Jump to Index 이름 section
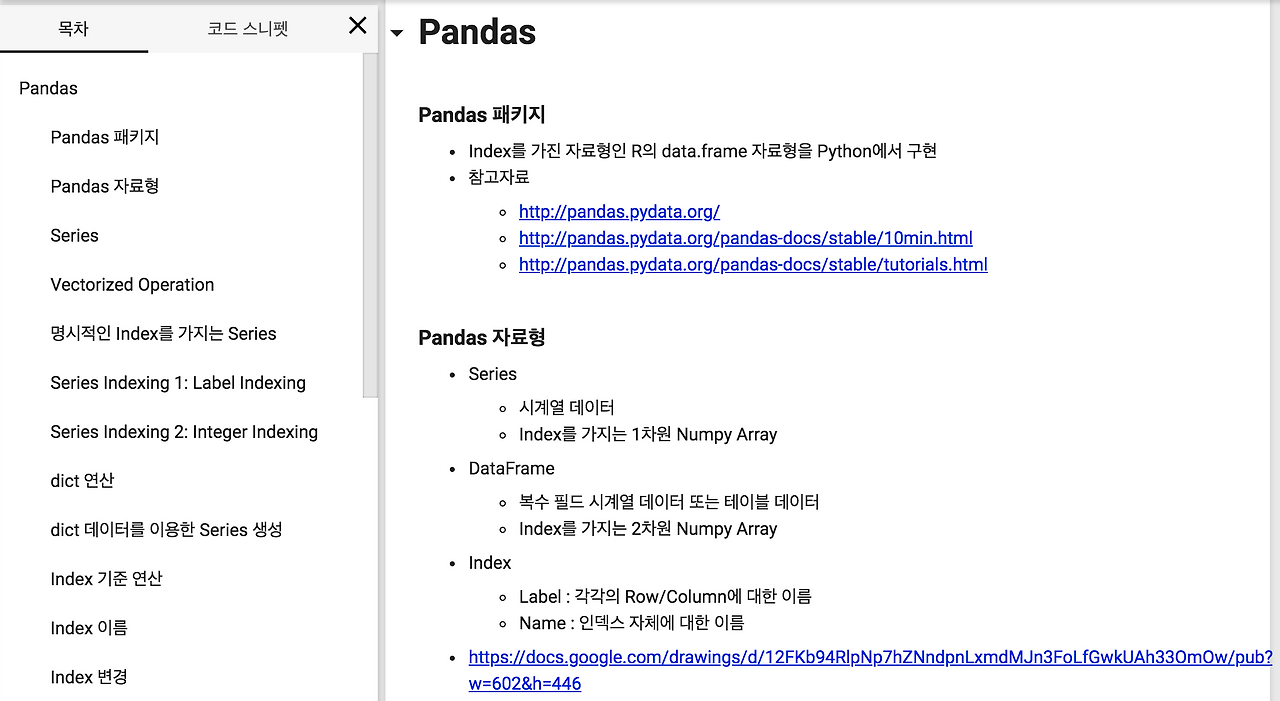The height and width of the screenshot is (701, 1280). coord(89,627)
